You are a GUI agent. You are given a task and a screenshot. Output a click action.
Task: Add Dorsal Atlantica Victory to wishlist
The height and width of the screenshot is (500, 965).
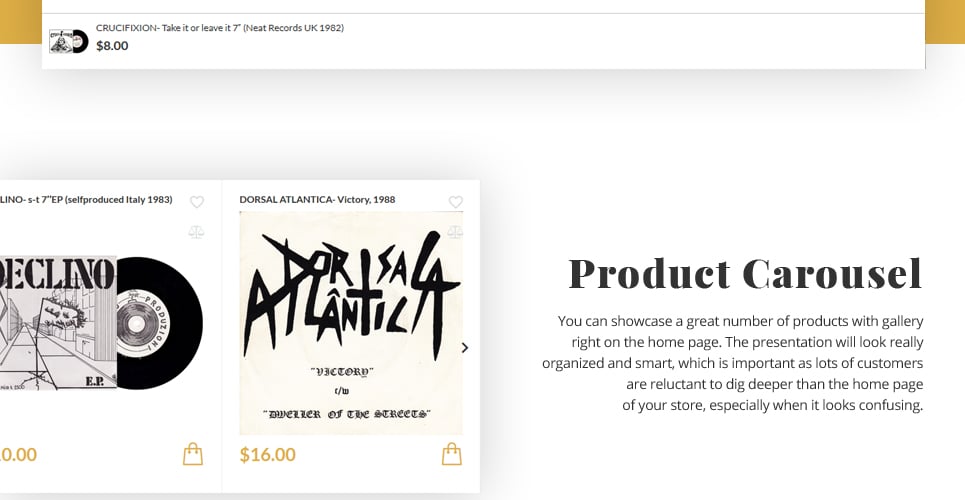point(455,202)
